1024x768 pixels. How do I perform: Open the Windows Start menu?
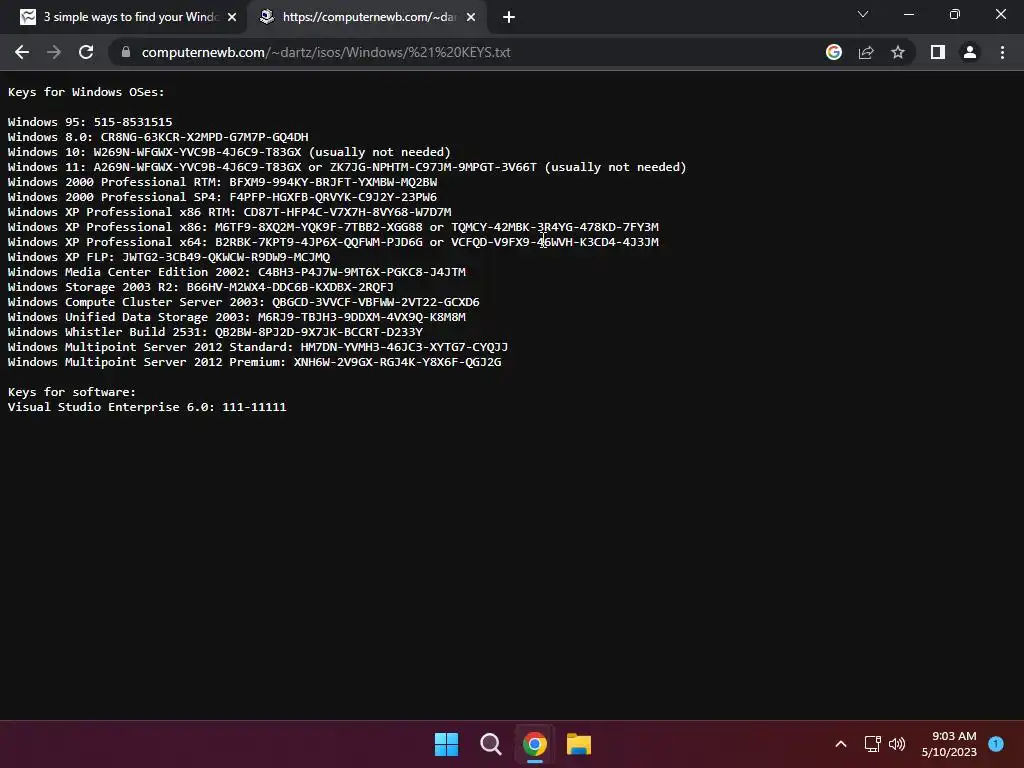click(447, 744)
